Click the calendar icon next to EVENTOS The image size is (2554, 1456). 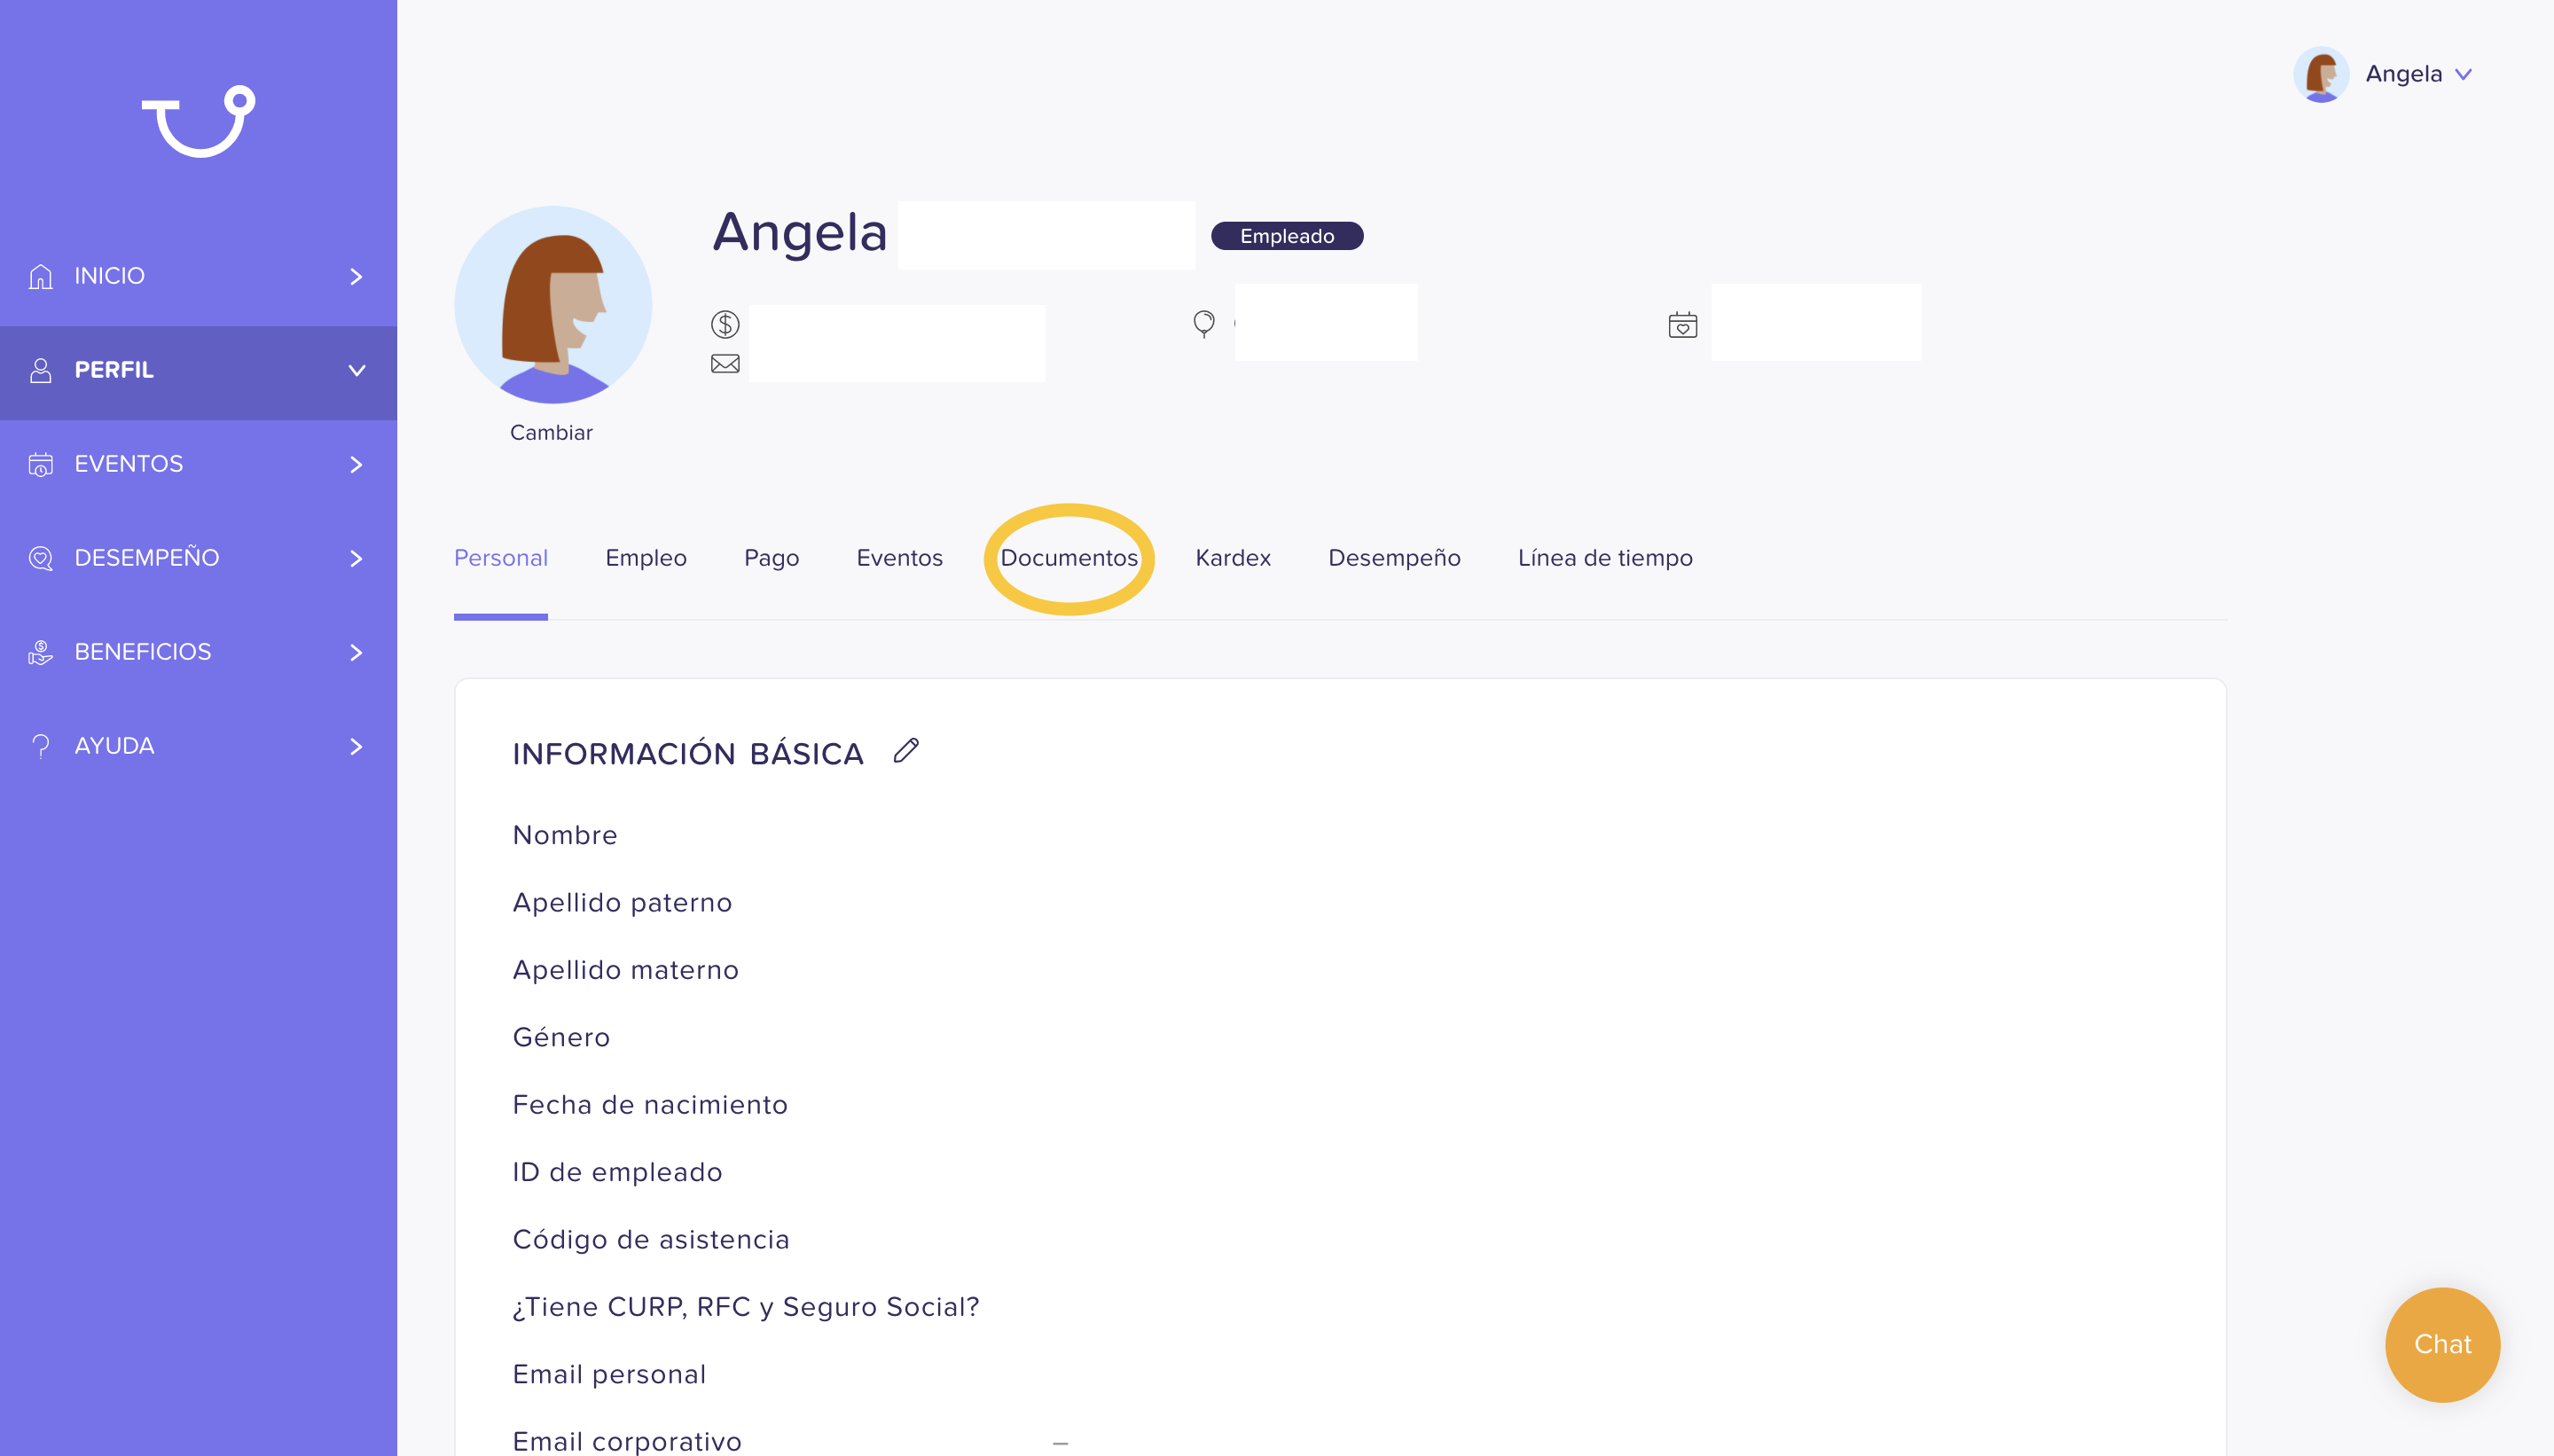click(41, 464)
